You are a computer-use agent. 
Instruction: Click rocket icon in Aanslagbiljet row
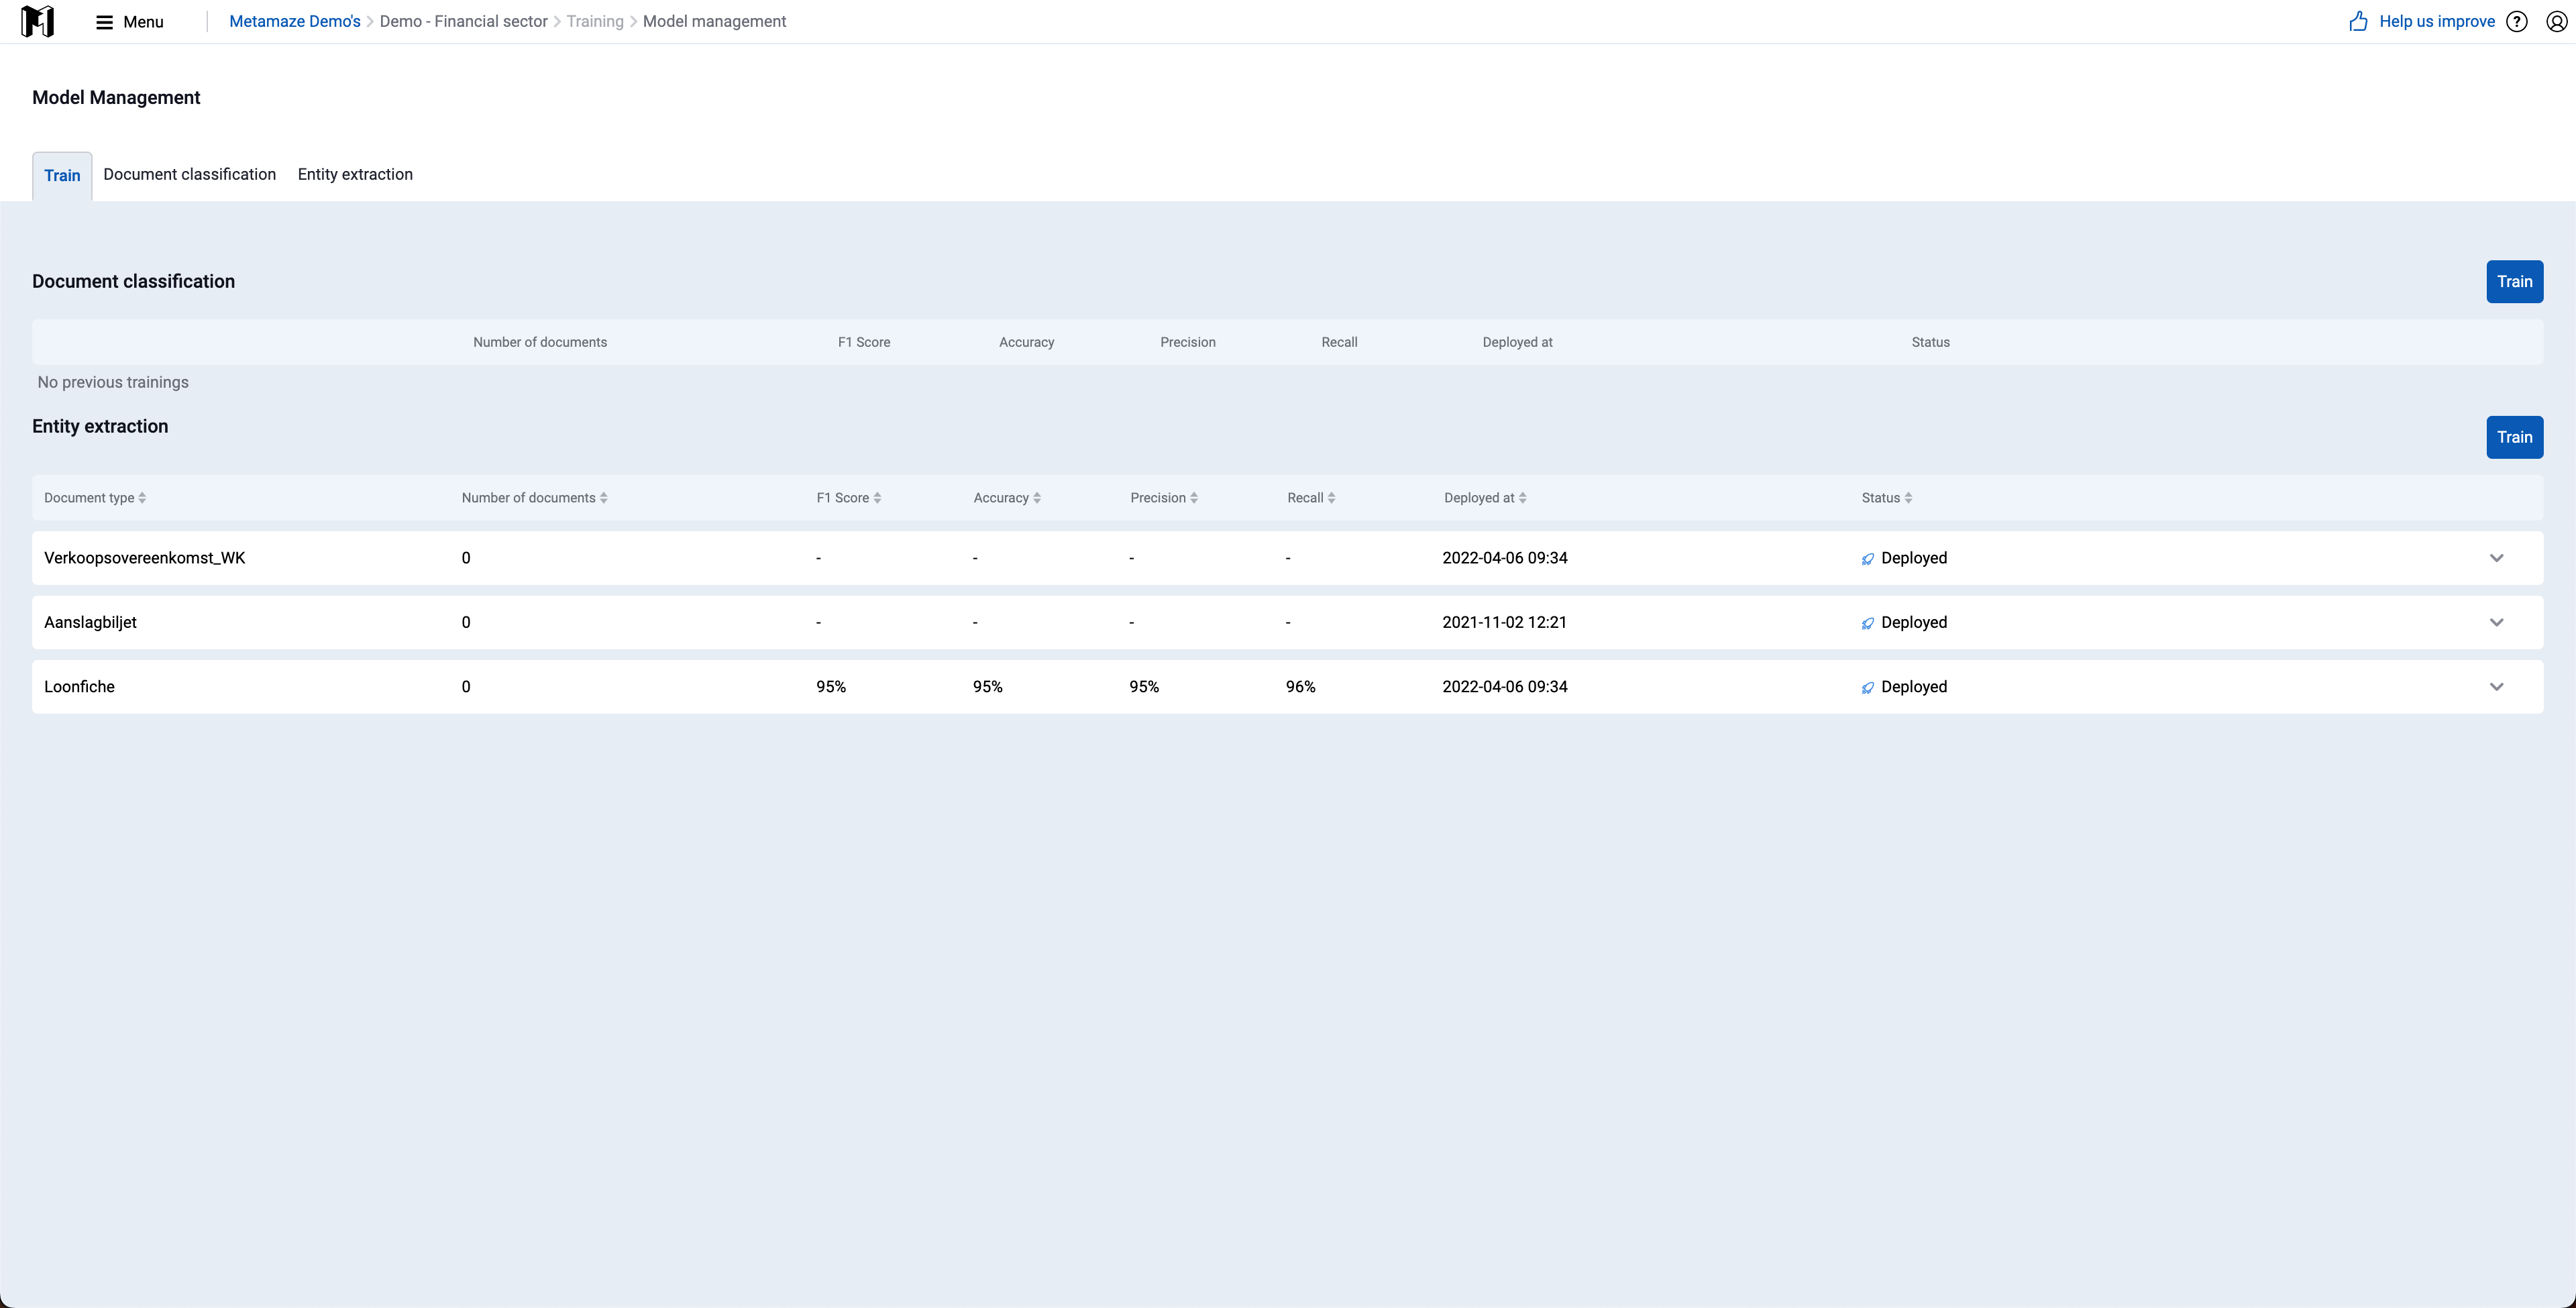coord(1867,623)
